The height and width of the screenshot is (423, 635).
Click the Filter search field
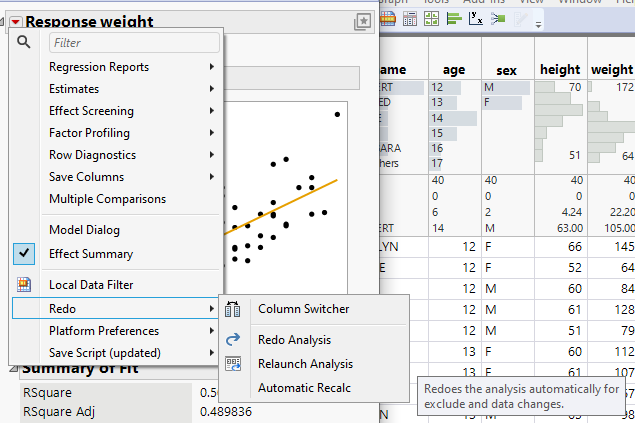pyautogui.click(x=133, y=43)
